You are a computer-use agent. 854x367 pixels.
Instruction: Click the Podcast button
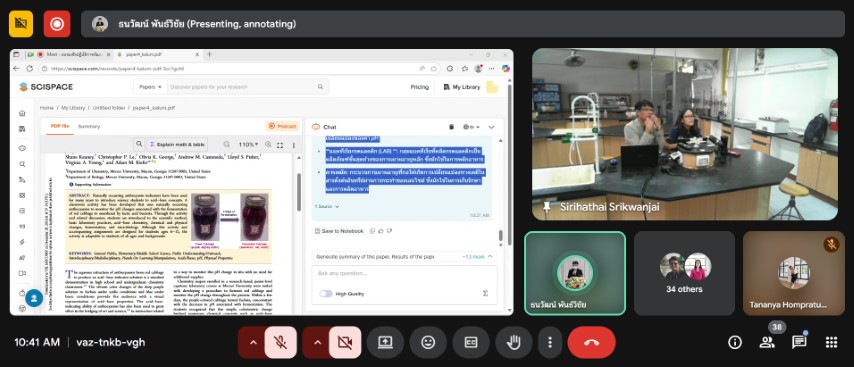[x=282, y=126]
